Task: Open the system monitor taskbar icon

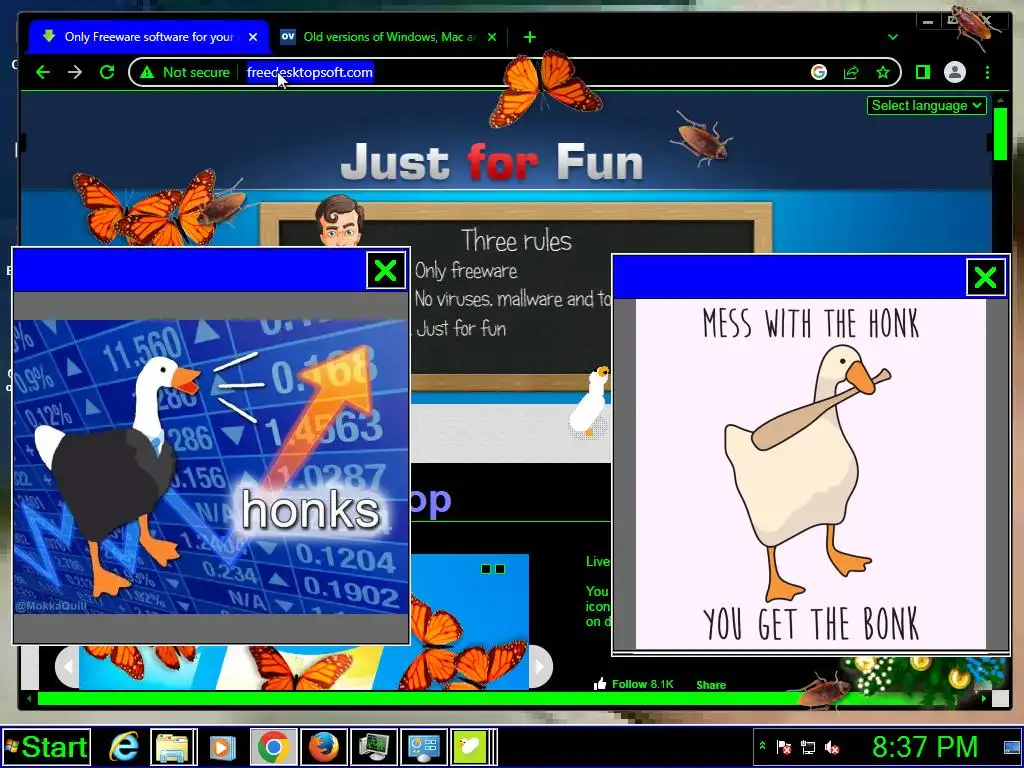Action: pos(373,747)
